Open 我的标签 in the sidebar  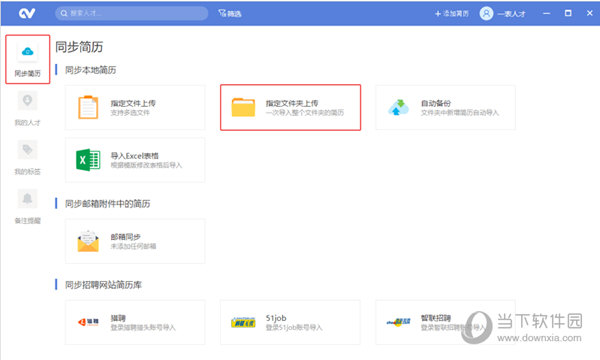(x=28, y=158)
